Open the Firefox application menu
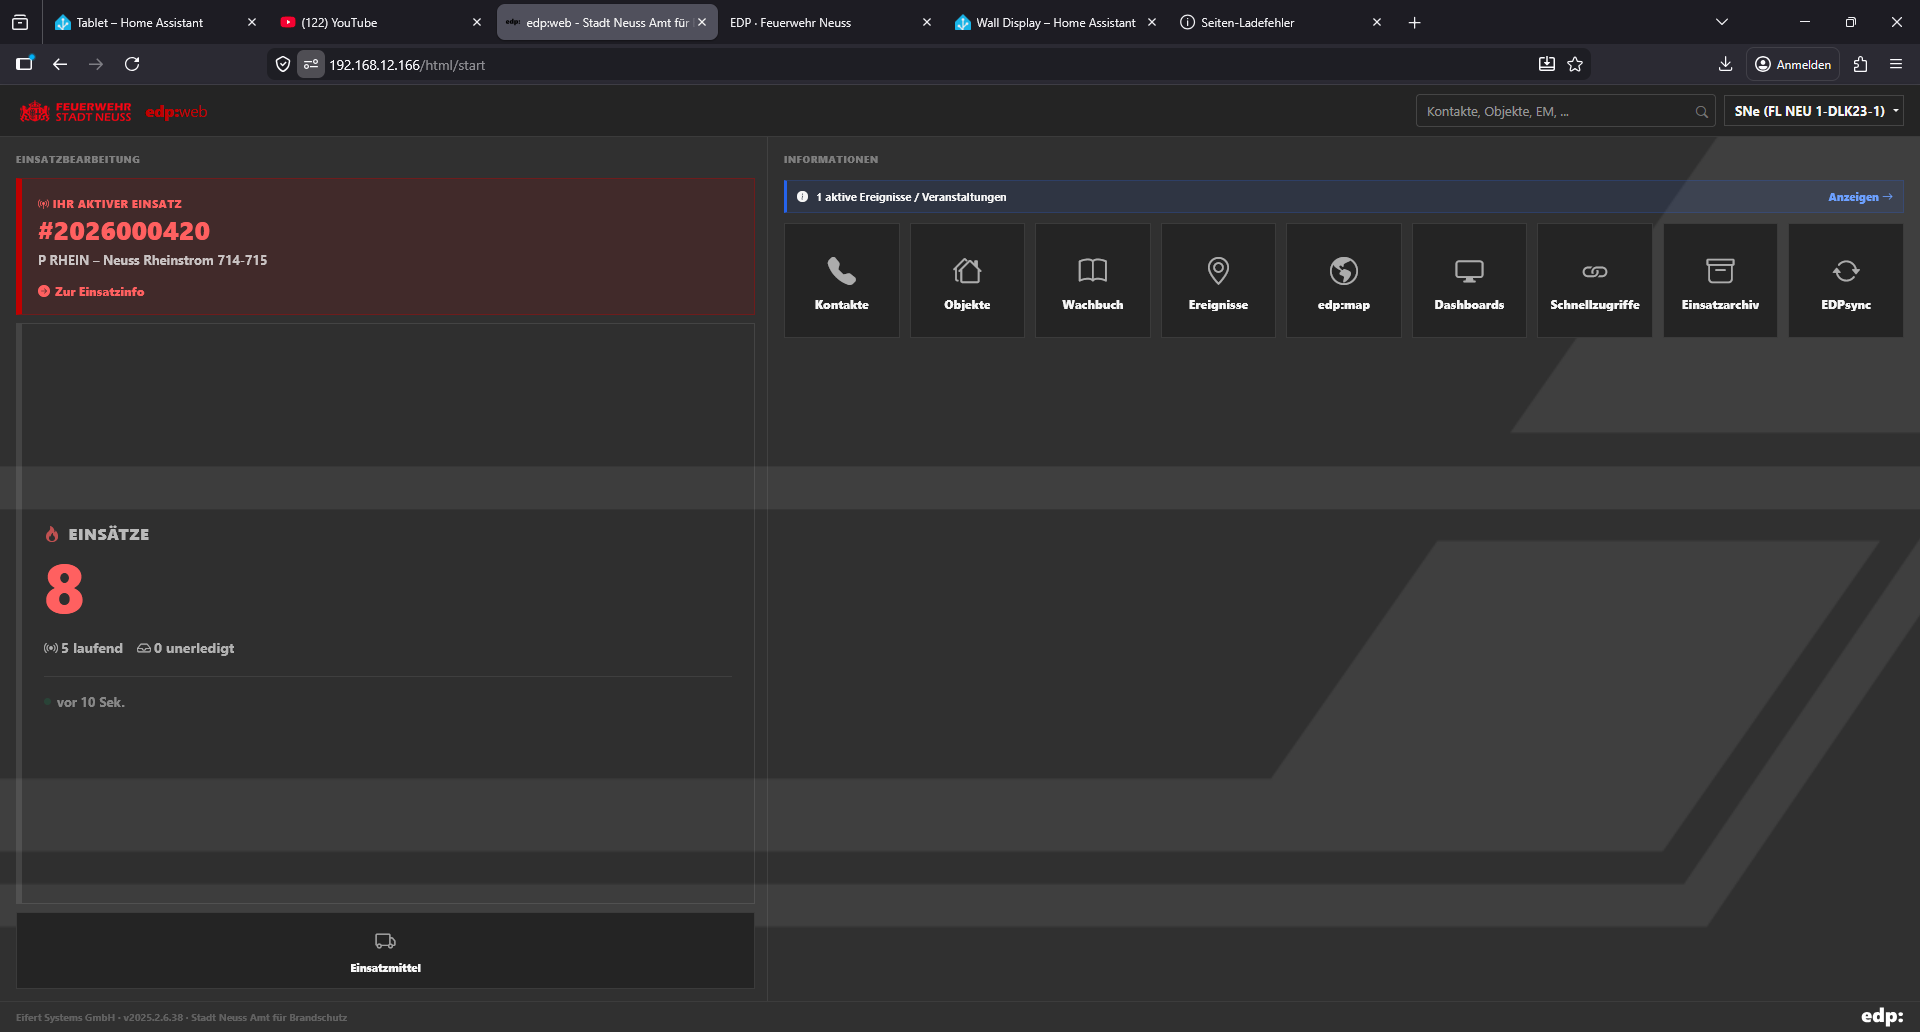The image size is (1920, 1032). coord(1895,64)
